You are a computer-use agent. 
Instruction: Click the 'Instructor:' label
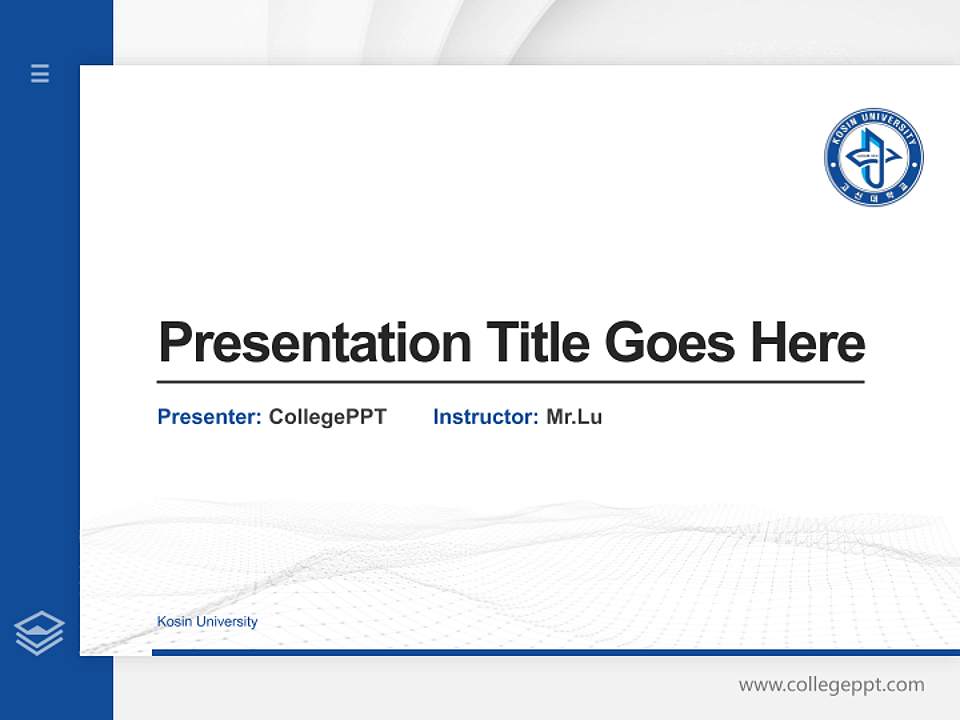pyautogui.click(x=486, y=417)
